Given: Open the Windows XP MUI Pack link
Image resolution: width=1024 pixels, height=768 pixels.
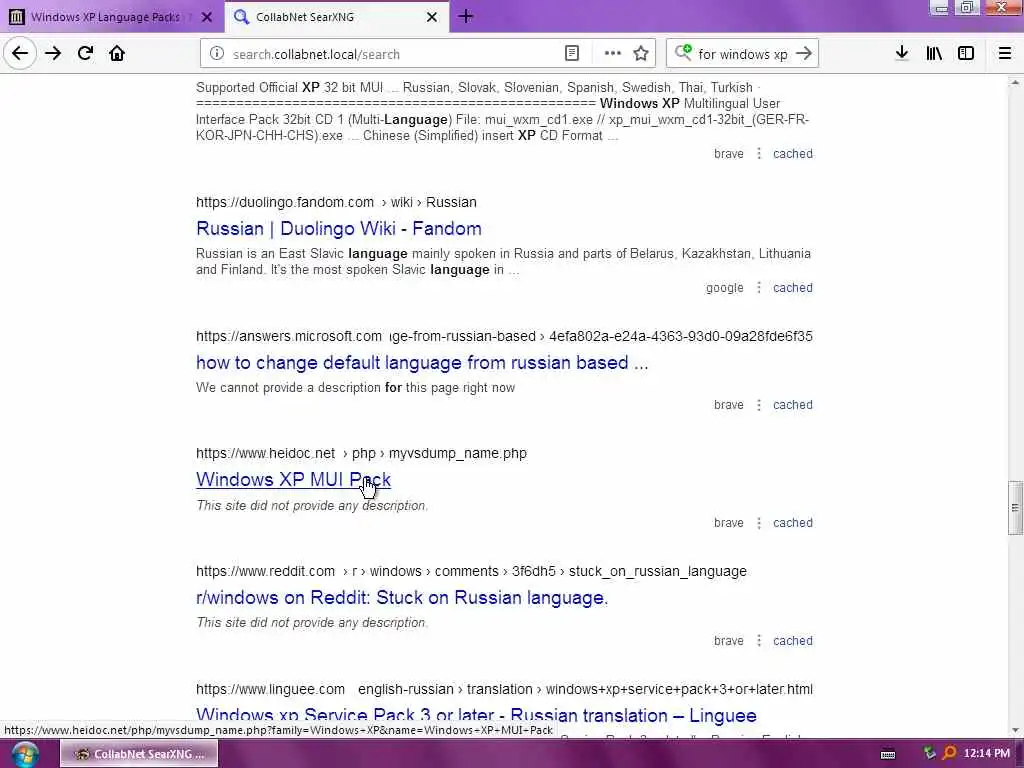Looking at the screenshot, I should pyautogui.click(x=293, y=479).
